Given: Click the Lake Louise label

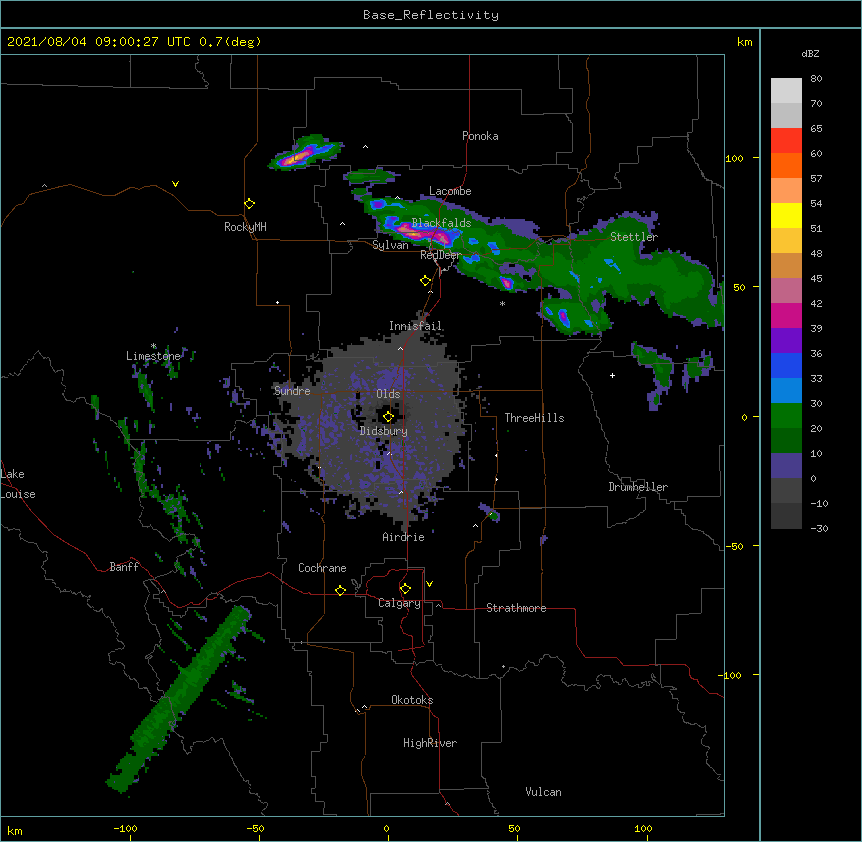Looking at the screenshot, I should (18, 484).
